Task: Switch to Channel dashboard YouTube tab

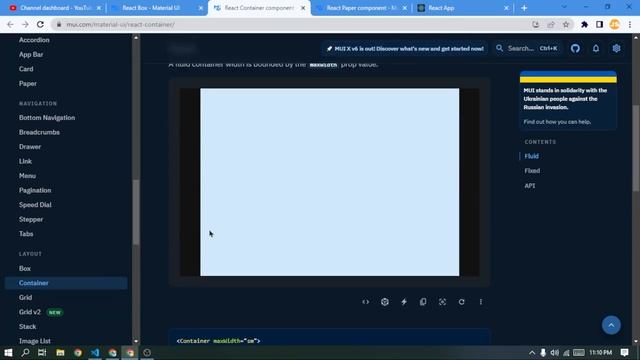Action: click(55, 8)
